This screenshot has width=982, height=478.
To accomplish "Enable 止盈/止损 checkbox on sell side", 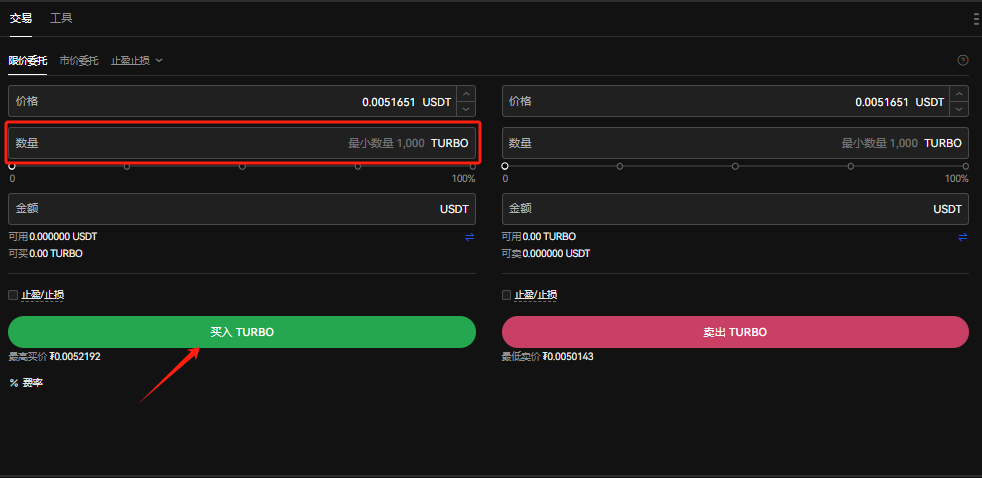I will (x=507, y=295).
